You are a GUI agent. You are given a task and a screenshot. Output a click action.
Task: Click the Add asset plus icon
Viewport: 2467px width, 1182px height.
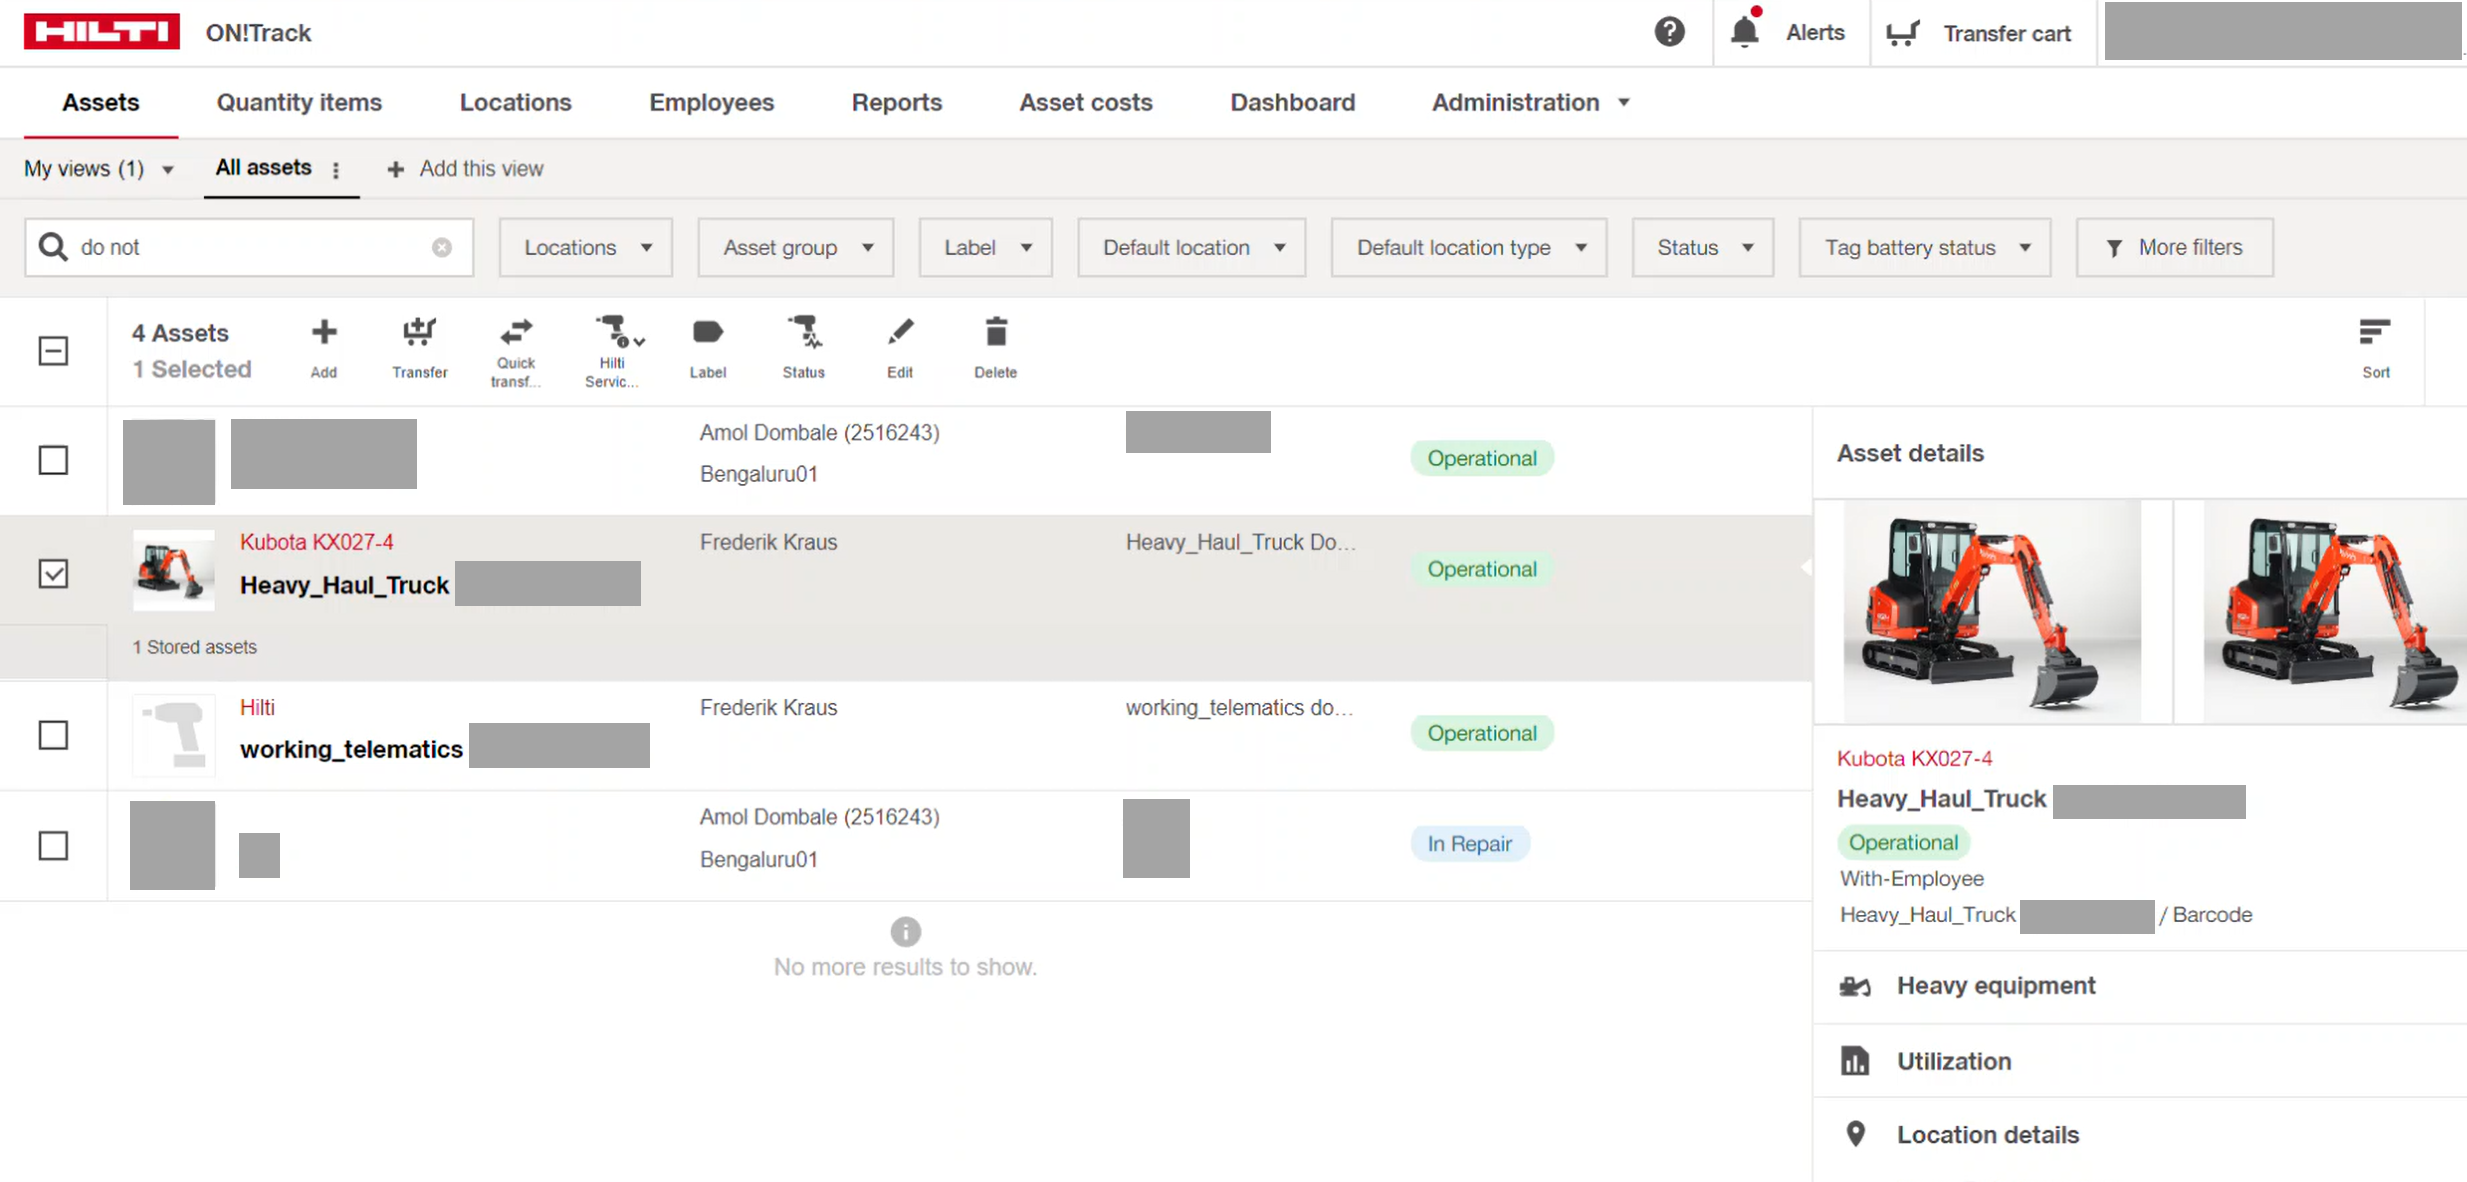pyautogui.click(x=323, y=332)
